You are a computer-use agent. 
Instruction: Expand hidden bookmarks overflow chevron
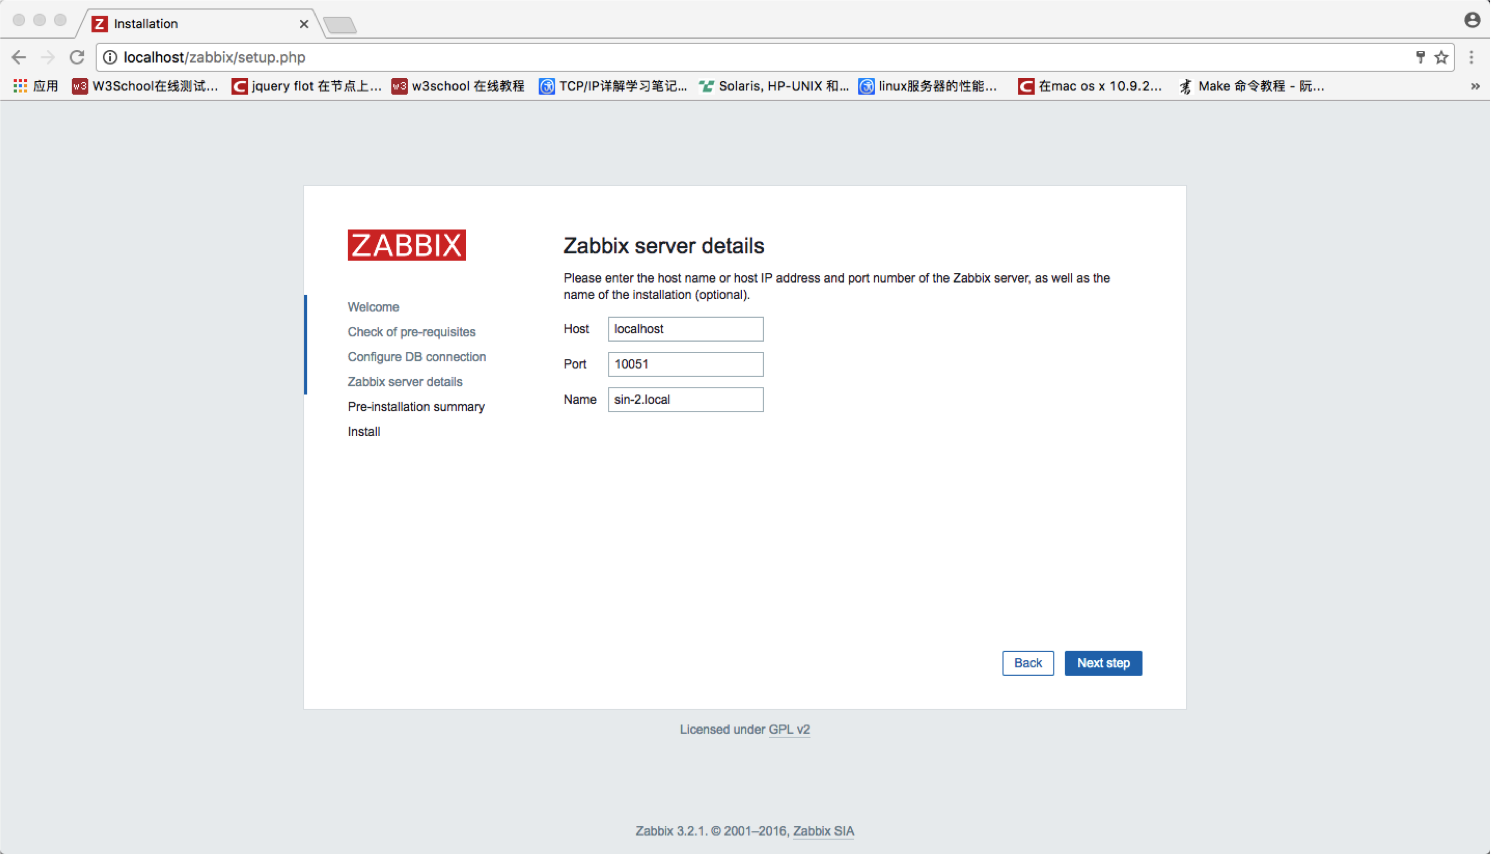pyautogui.click(x=1474, y=86)
